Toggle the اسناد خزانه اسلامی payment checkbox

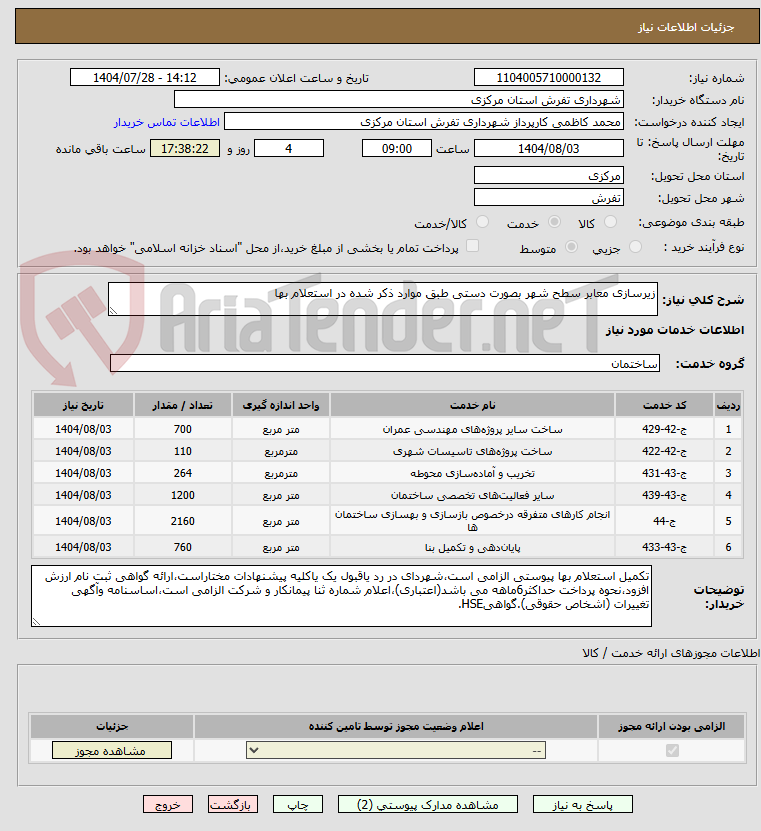[472, 246]
